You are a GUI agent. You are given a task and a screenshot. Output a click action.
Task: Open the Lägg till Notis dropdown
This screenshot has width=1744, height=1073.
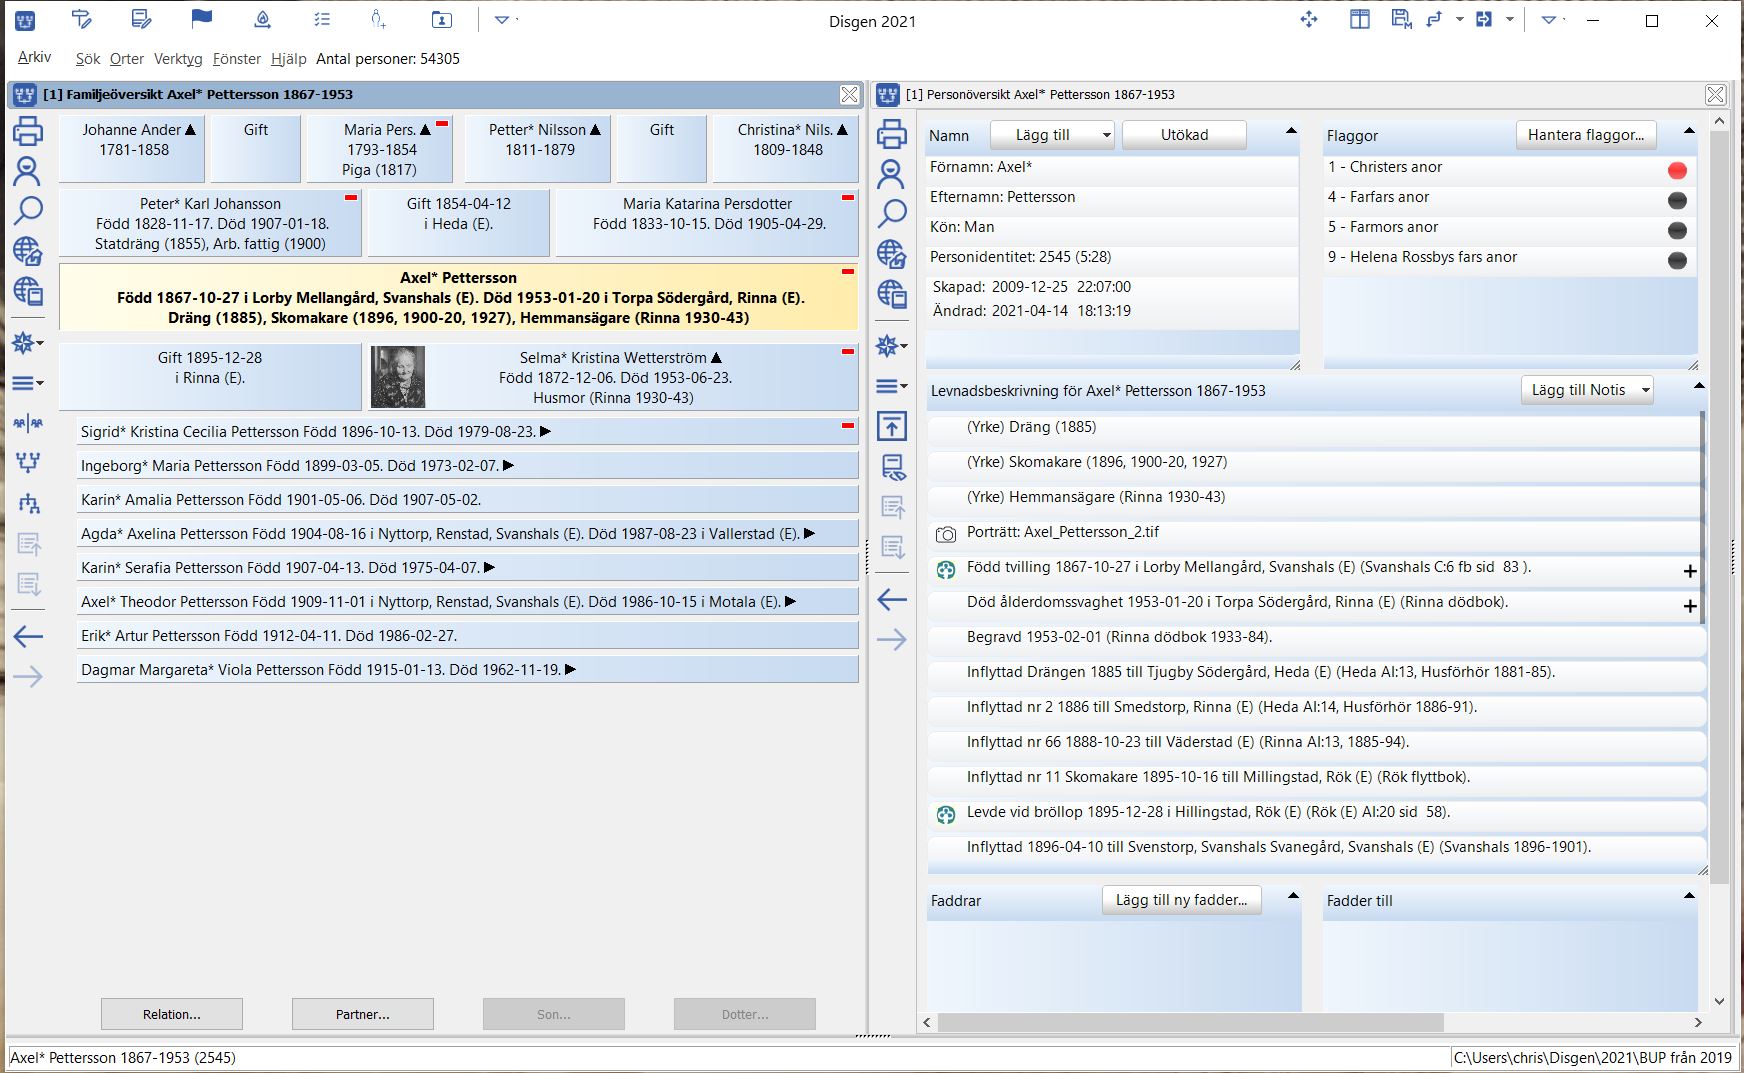1587,390
